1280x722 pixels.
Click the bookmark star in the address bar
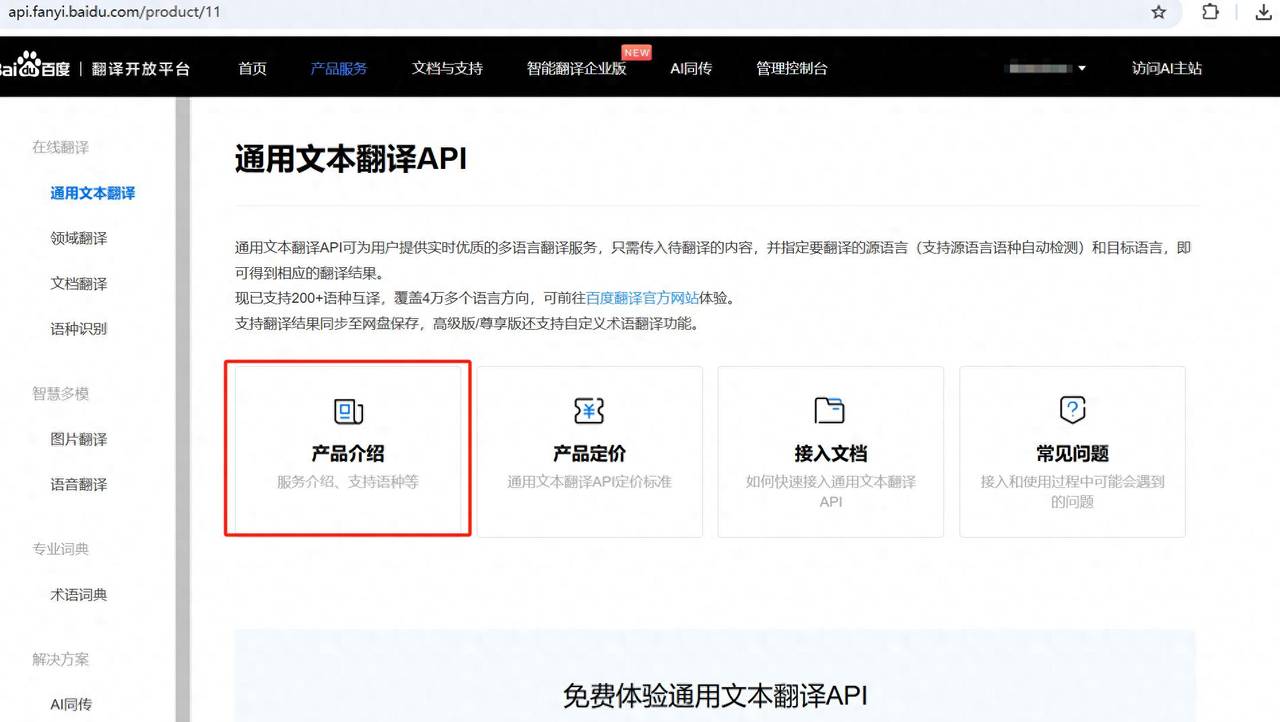pyautogui.click(x=1158, y=14)
